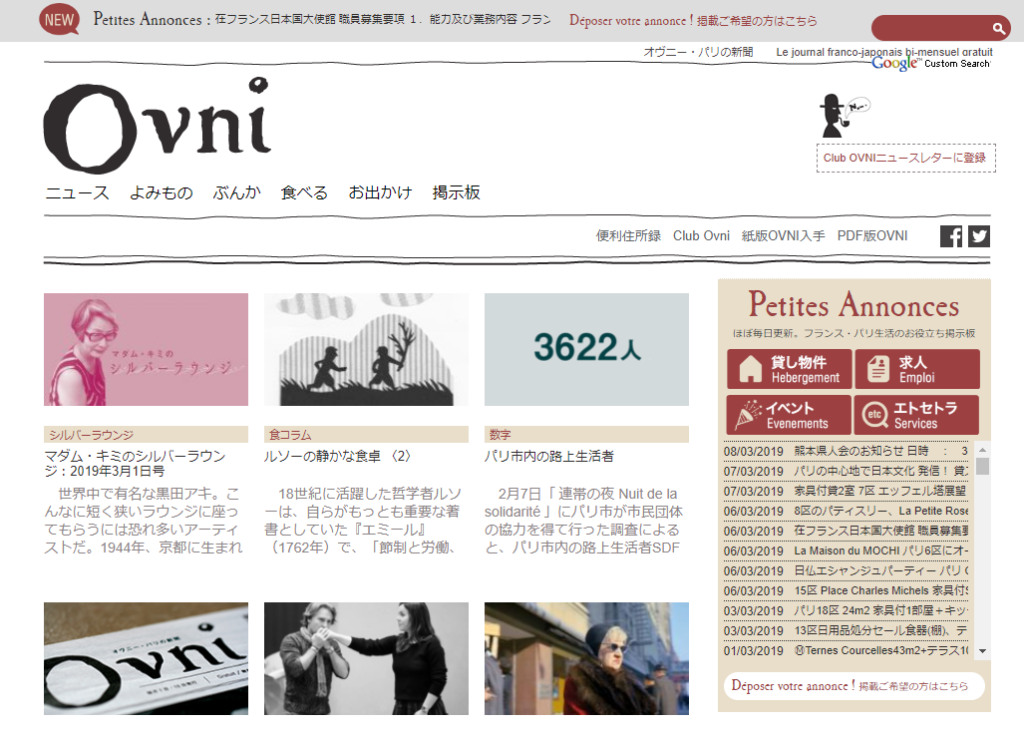Screen dimensions: 1024x732
Task: Click the pipe-smoking man mascot icon
Action: 843,116
